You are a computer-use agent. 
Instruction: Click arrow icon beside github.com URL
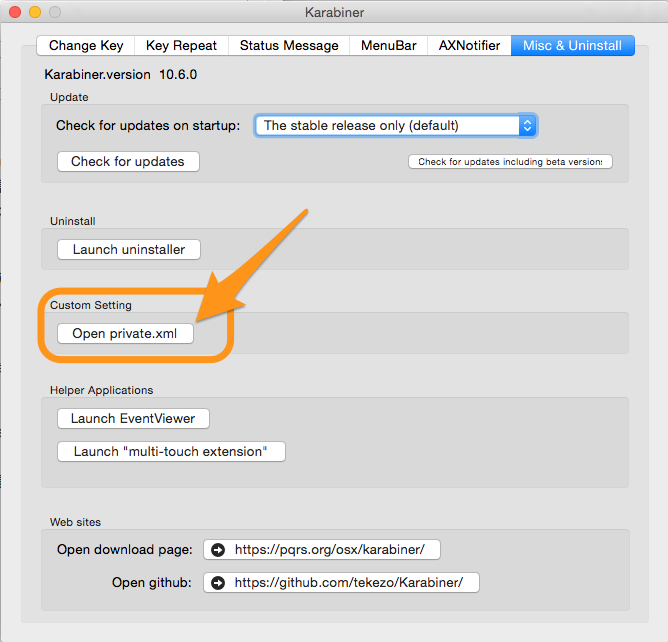218,583
